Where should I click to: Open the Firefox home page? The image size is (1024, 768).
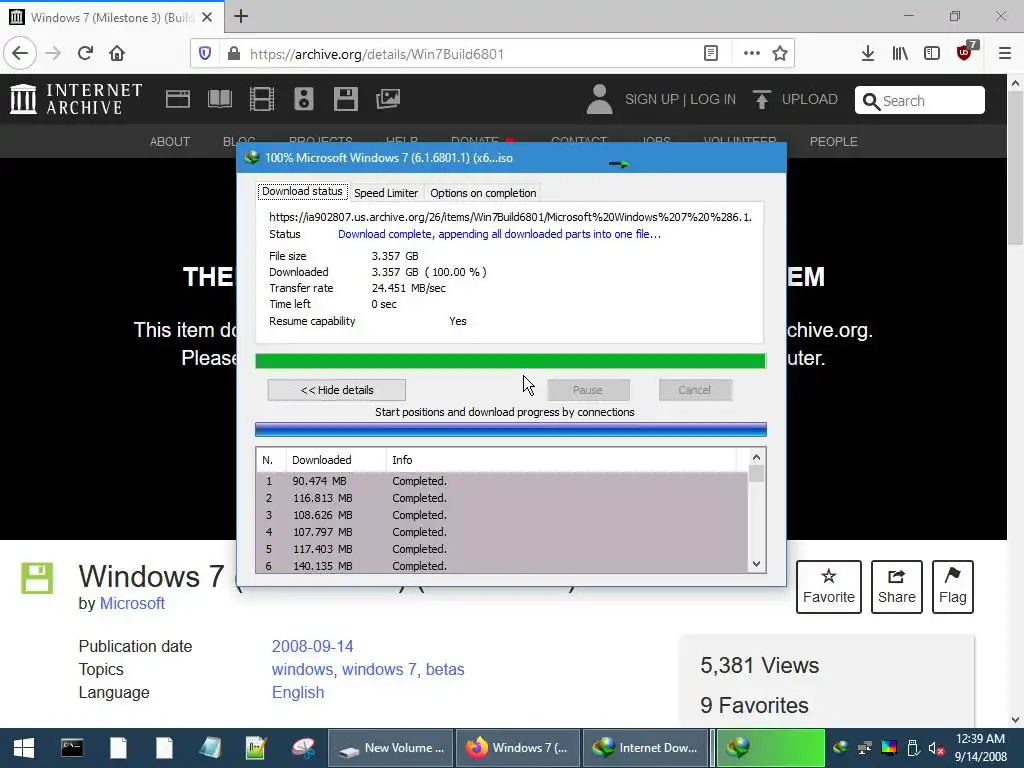pos(117,53)
